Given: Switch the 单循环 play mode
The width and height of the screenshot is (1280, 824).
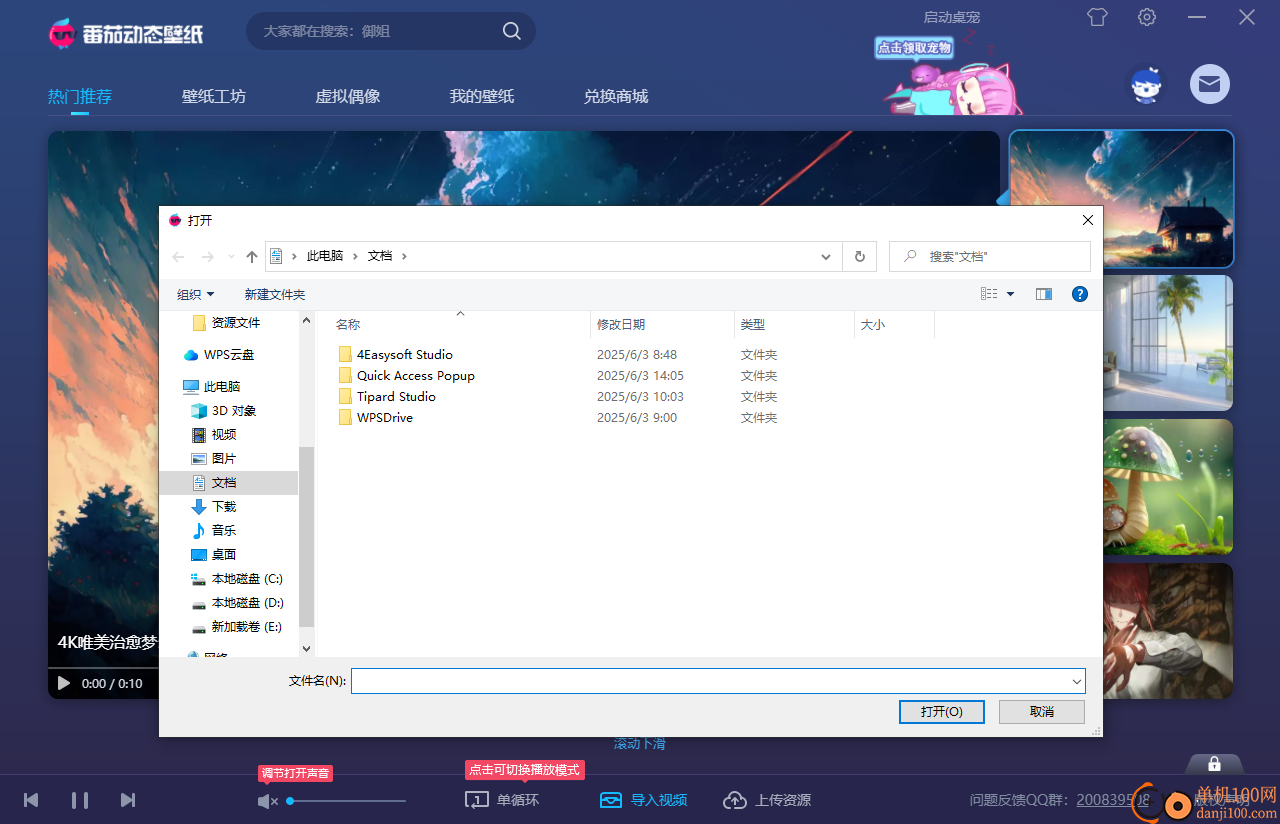Looking at the screenshot, I should 502,800.
